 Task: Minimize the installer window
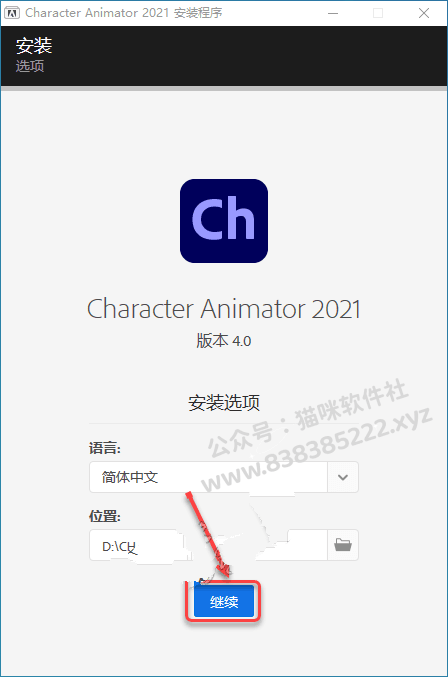click(x=333, y=13)
